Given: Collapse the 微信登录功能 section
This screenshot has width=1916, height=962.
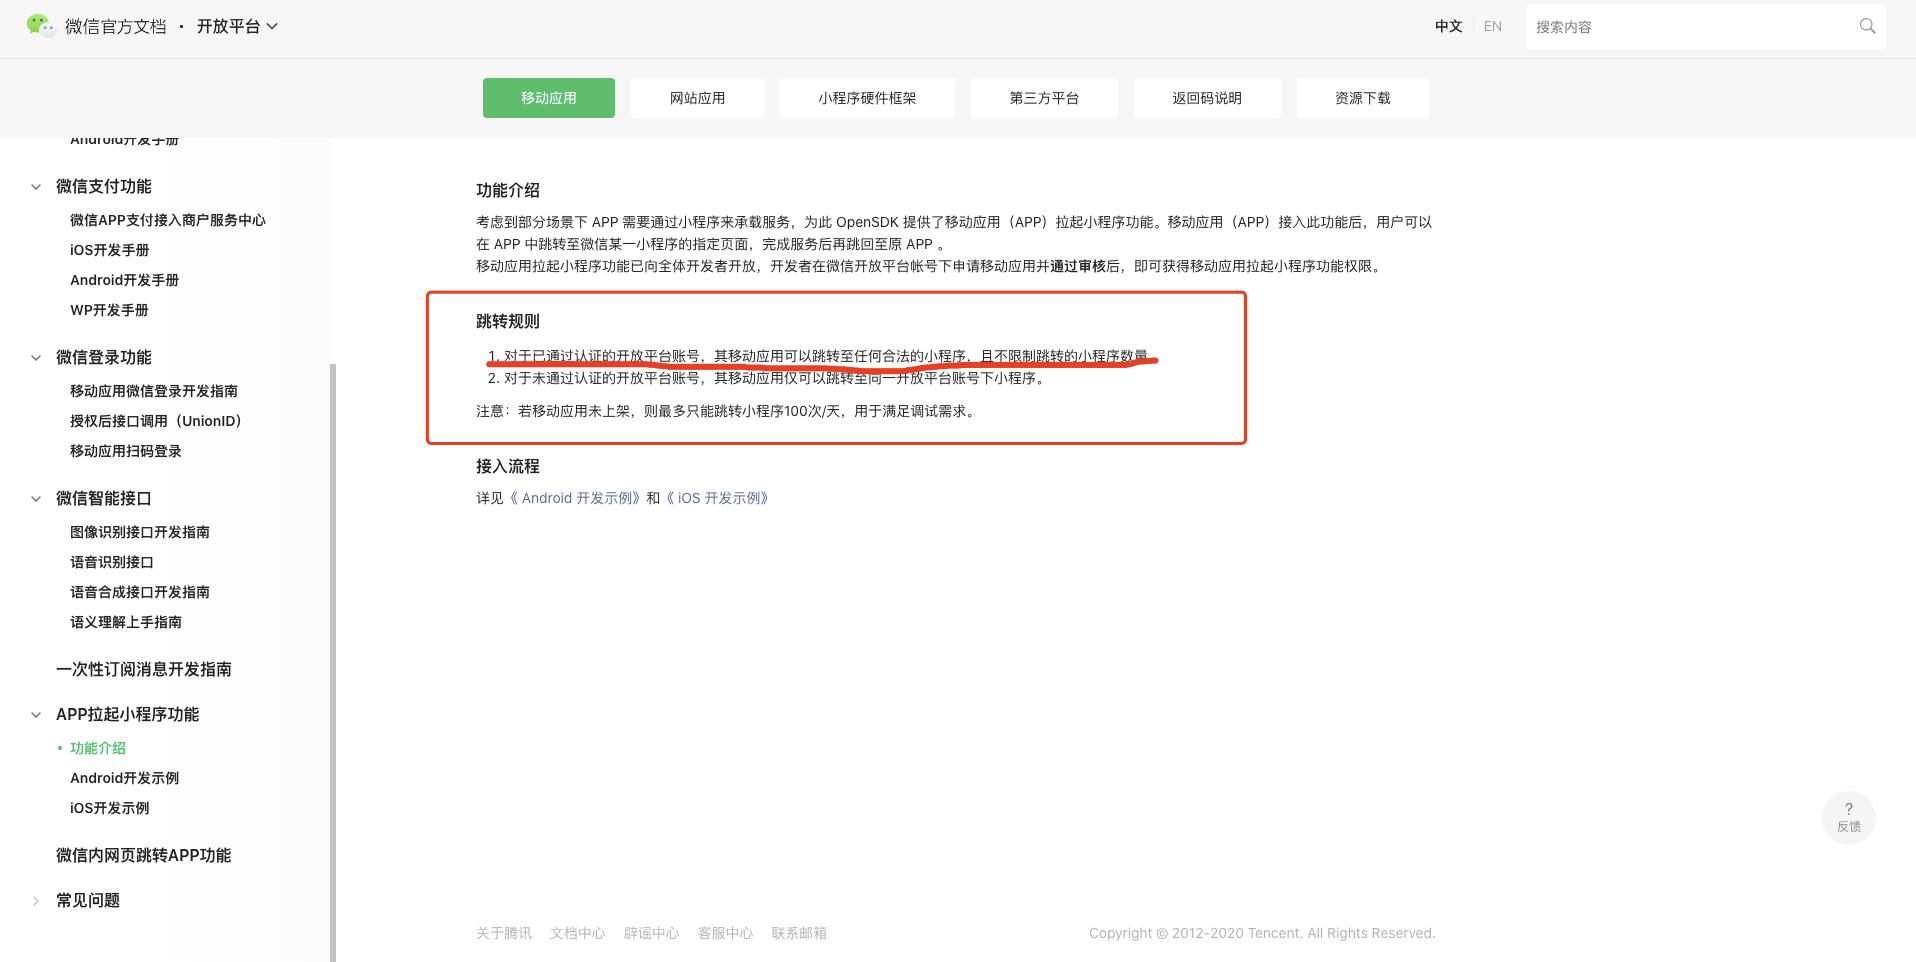Looking at the screenshot, I should [36, 358].
